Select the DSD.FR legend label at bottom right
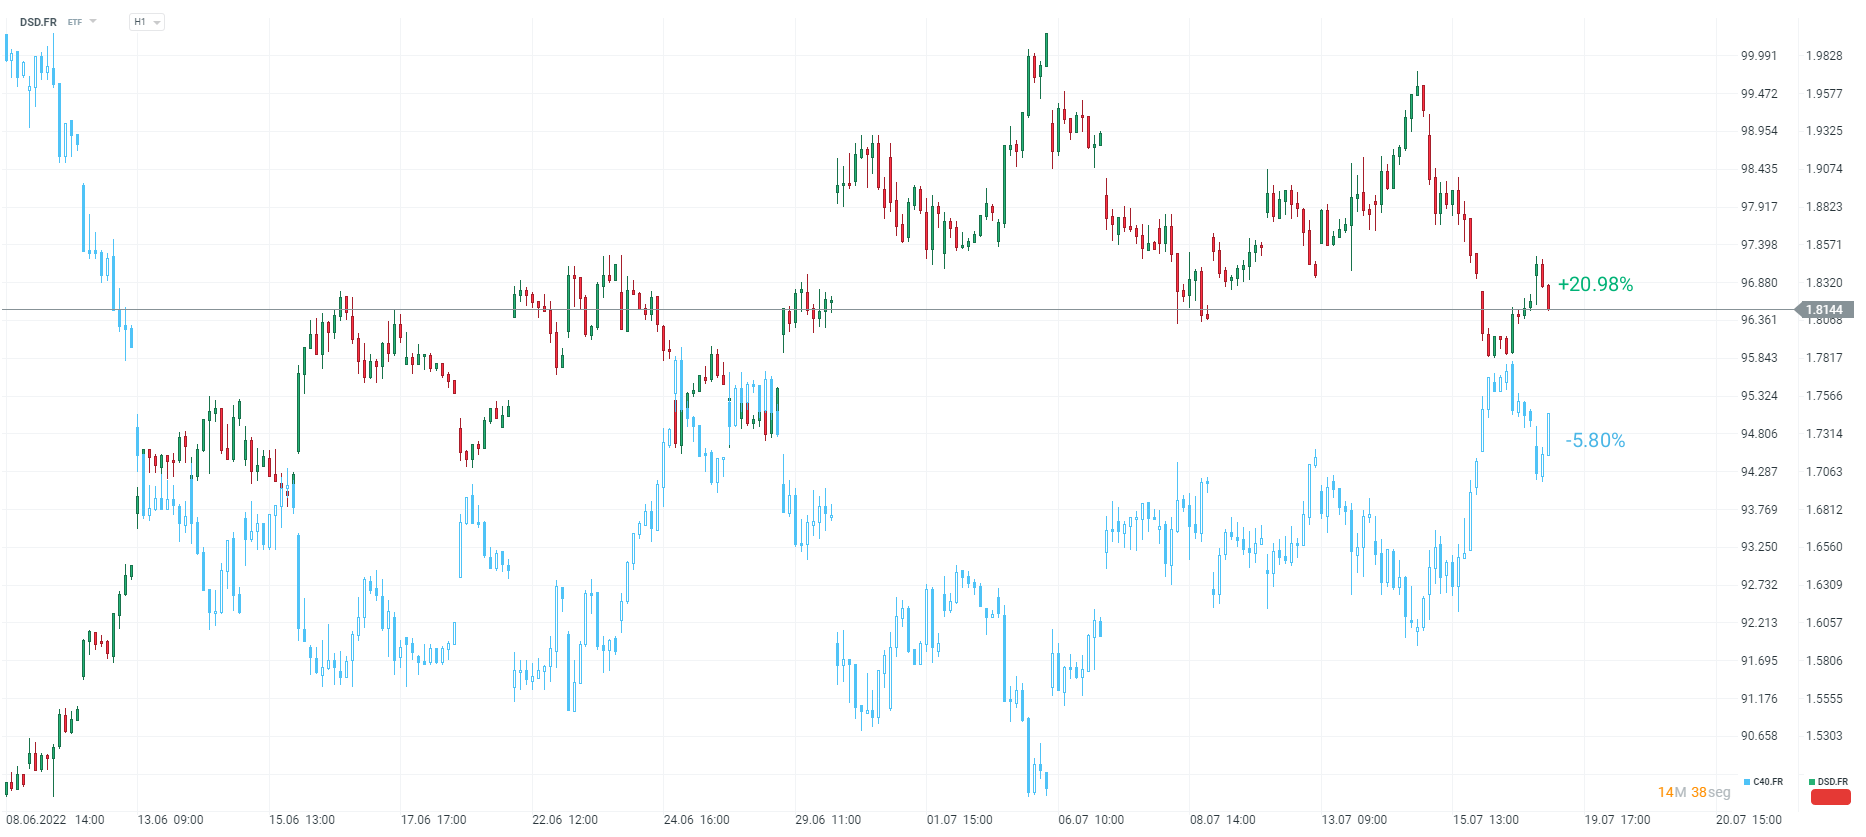 click(x=1833, y=782)
